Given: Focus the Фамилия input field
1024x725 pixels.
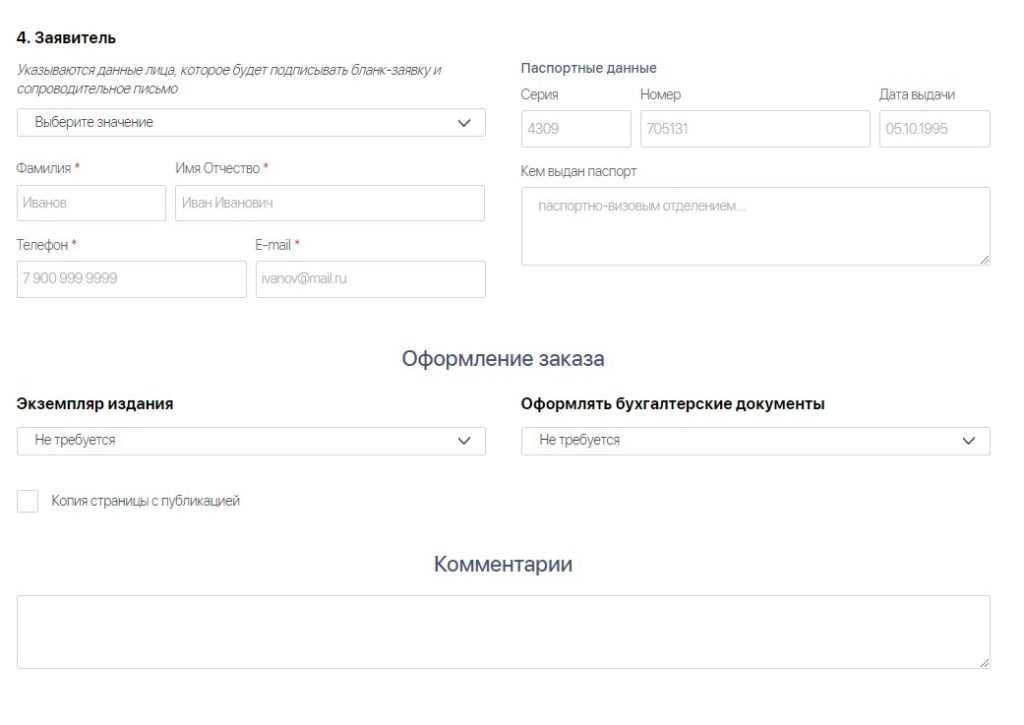Looking at the screenshot, I should coord(92,203).
